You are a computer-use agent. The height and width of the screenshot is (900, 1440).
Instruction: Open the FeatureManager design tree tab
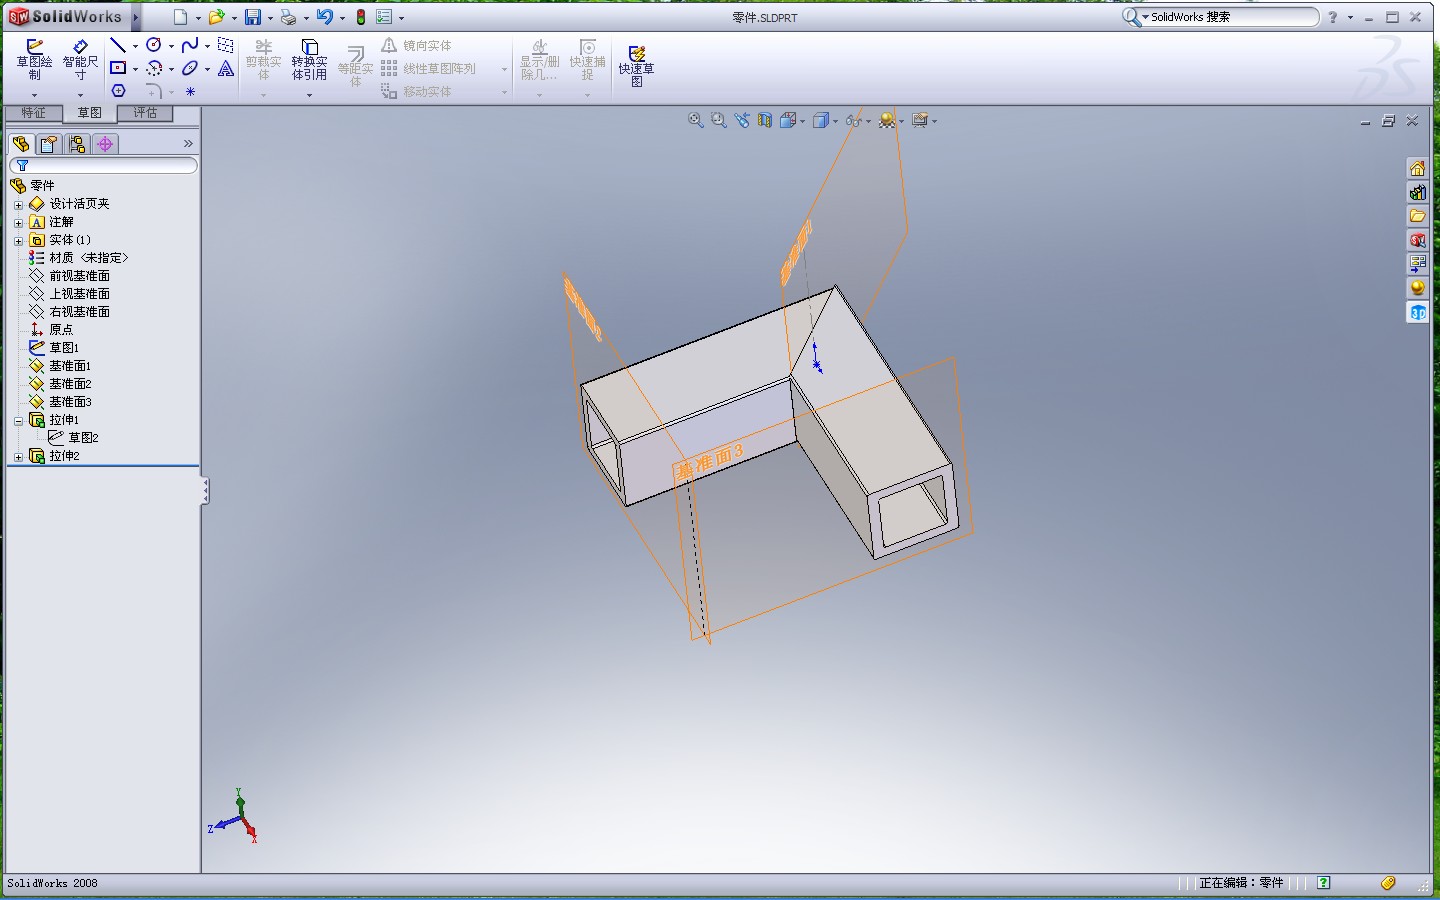(x=21, y=144)
